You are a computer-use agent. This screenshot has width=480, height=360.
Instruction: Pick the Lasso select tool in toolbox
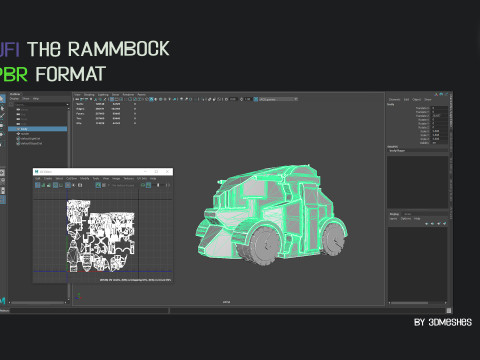point(2,108)
